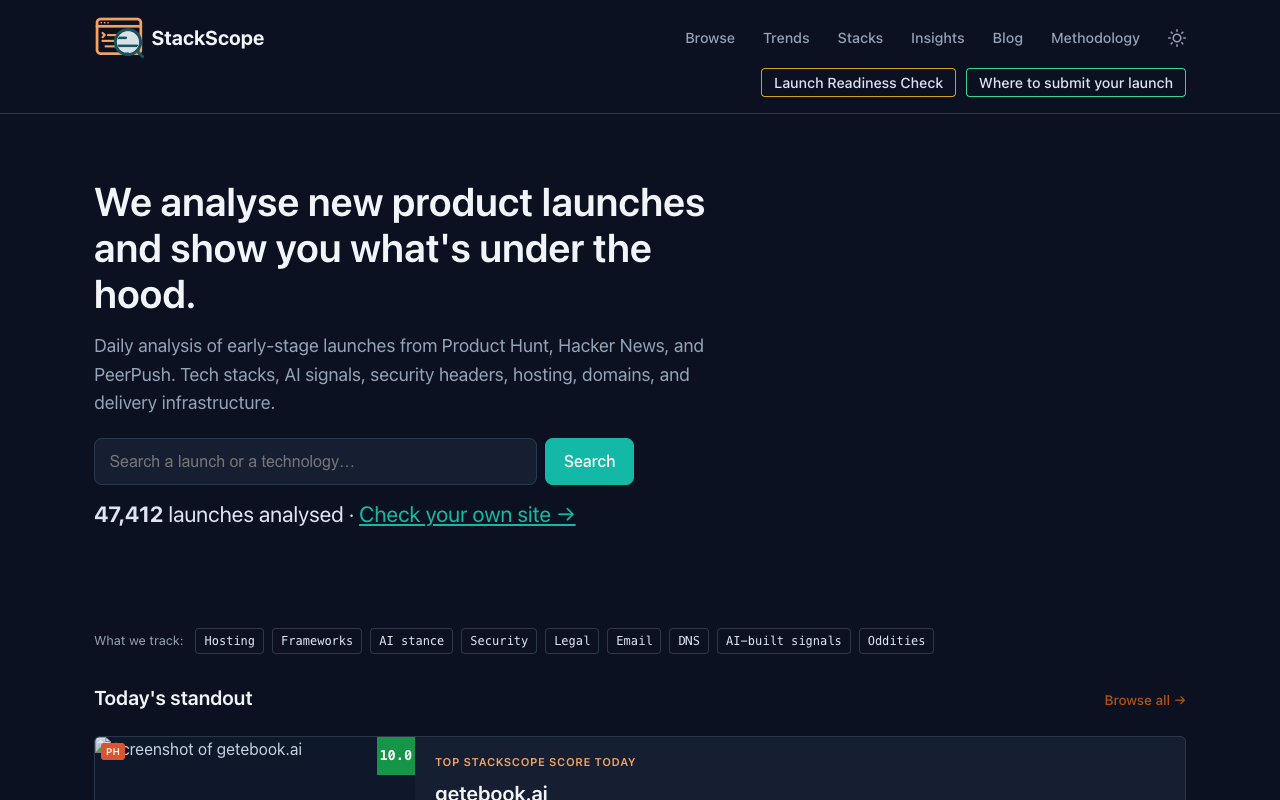Select the AI-built signals tag
Image resolution: width=1280 pixels, height=800 pixels.
pyautogui.click(x=784, y=641)
